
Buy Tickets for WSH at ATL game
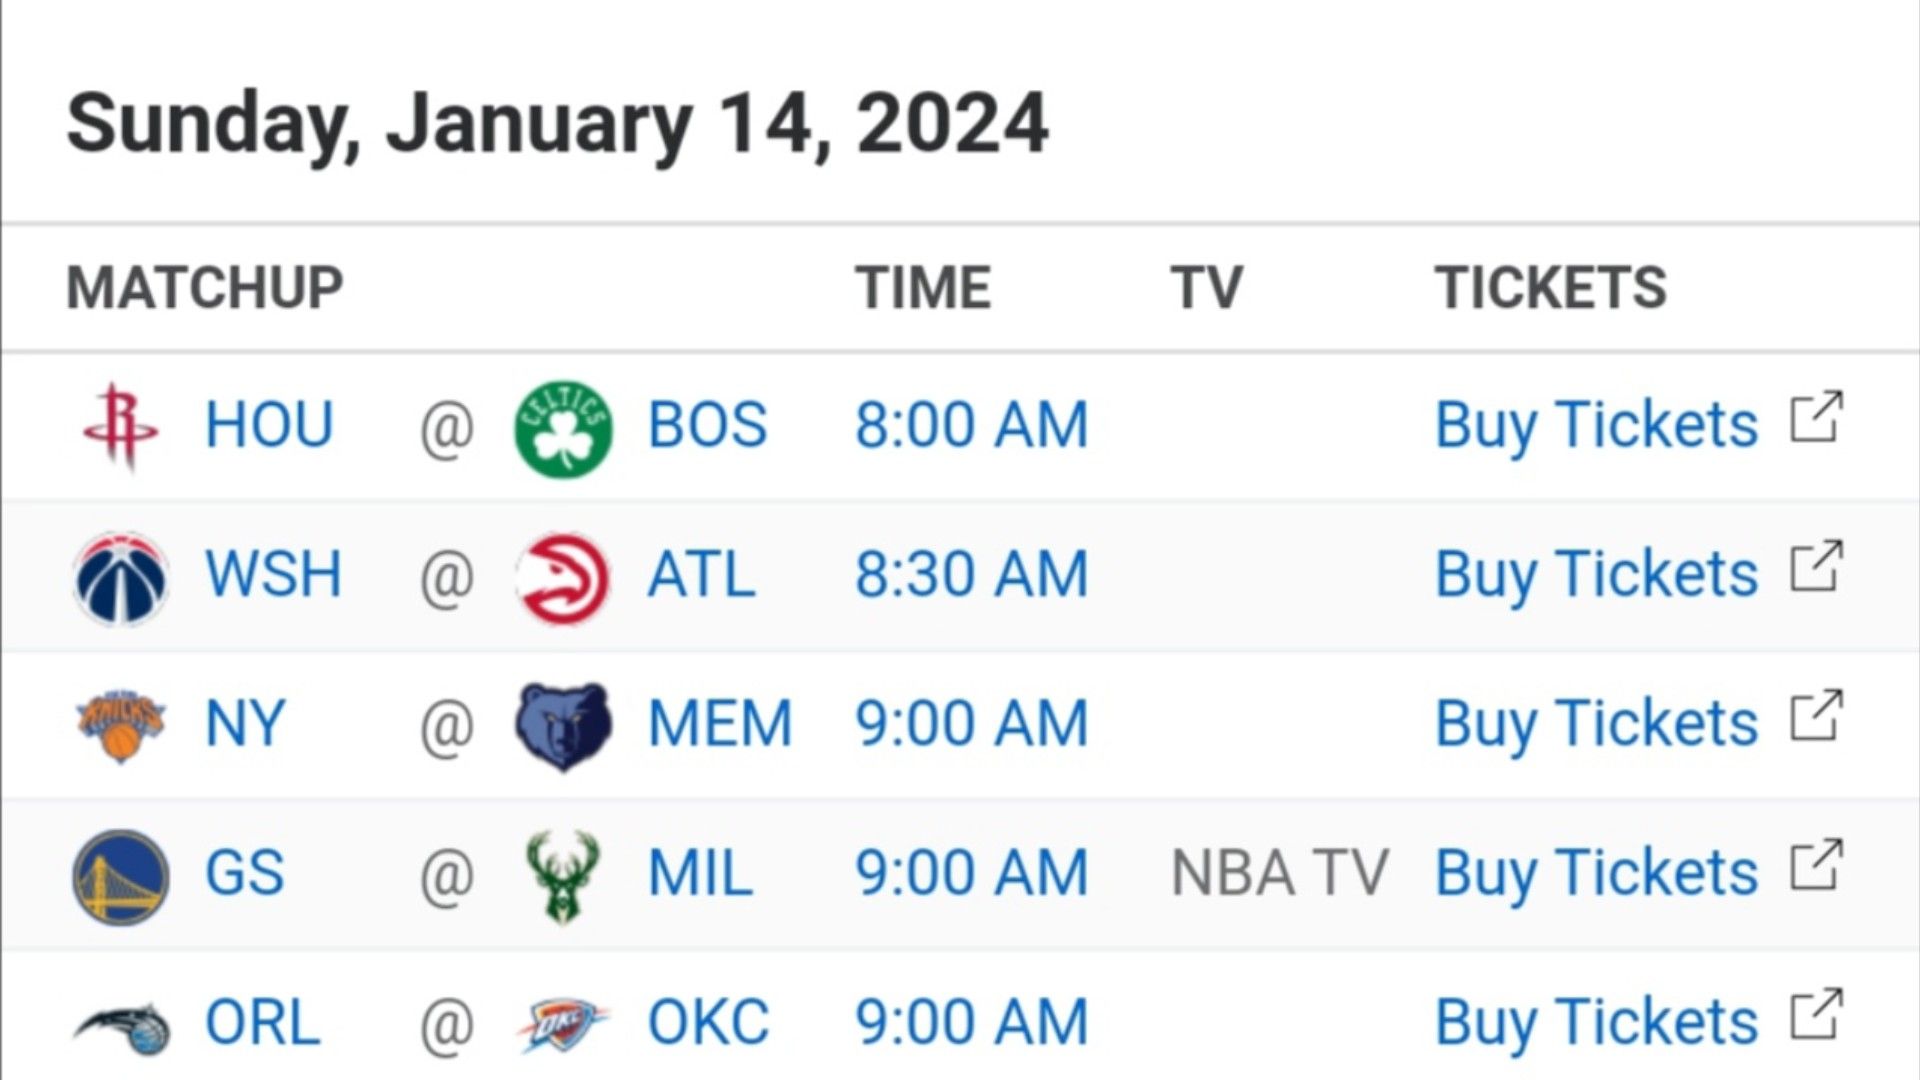tap(1596, 576)
